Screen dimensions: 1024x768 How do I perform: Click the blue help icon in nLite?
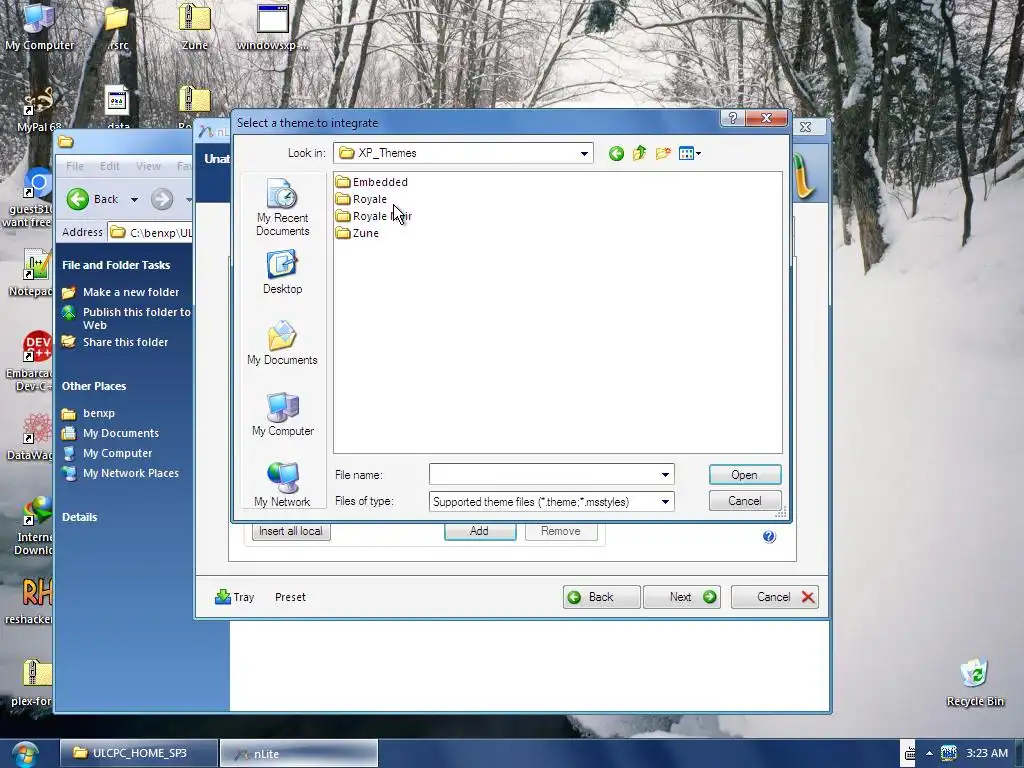pos(769,537)
